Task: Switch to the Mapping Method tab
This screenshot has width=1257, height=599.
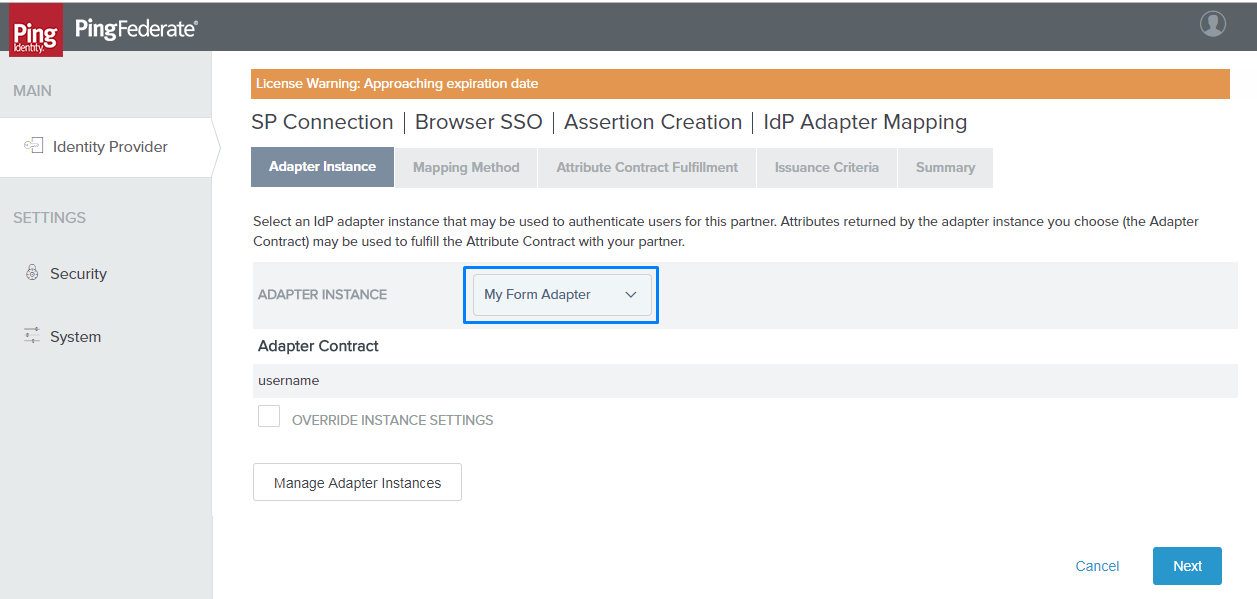Action: 466,168
